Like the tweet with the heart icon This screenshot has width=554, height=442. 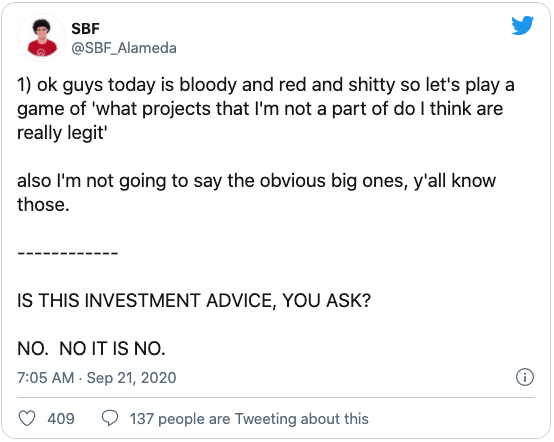point(27,419)
